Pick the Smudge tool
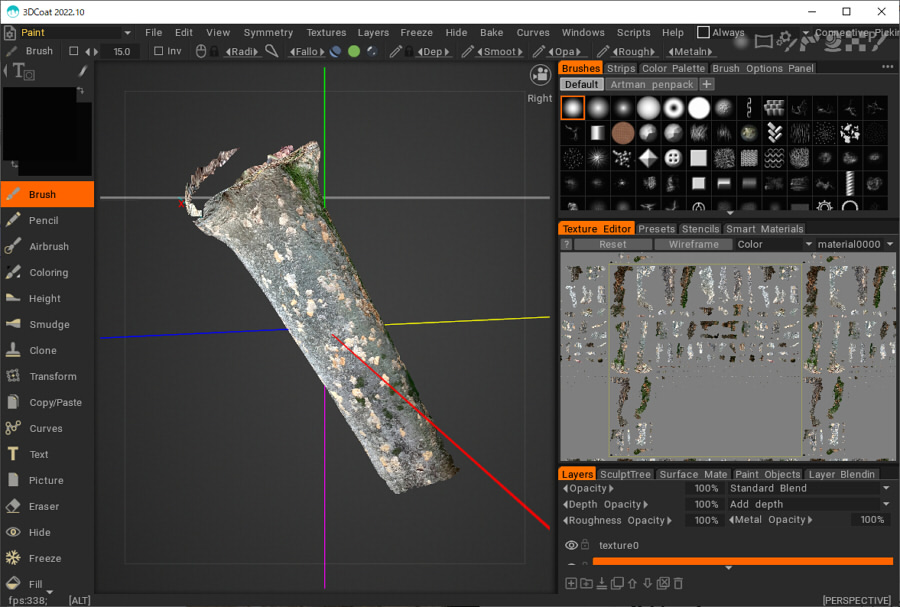Viewport: 900px width, 607px height. 47,324
